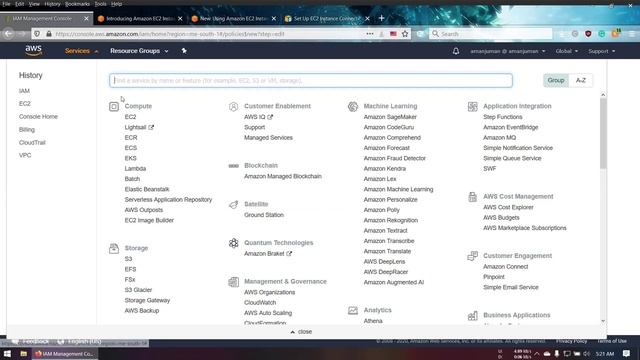Open the Privacy Policy link
Image resolution: width=640 pixels, height=360 pixels.
tap(571, 341)
